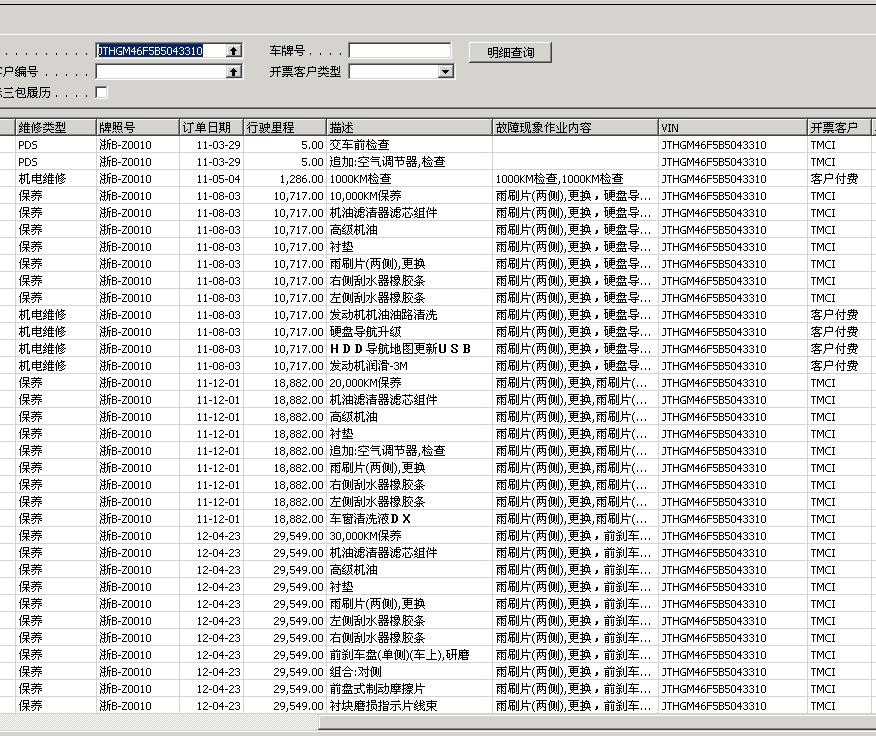This screenshot has width=876, height=736.
Task: Click 故障现象作业内容 column header
Action: coord(575,127)
